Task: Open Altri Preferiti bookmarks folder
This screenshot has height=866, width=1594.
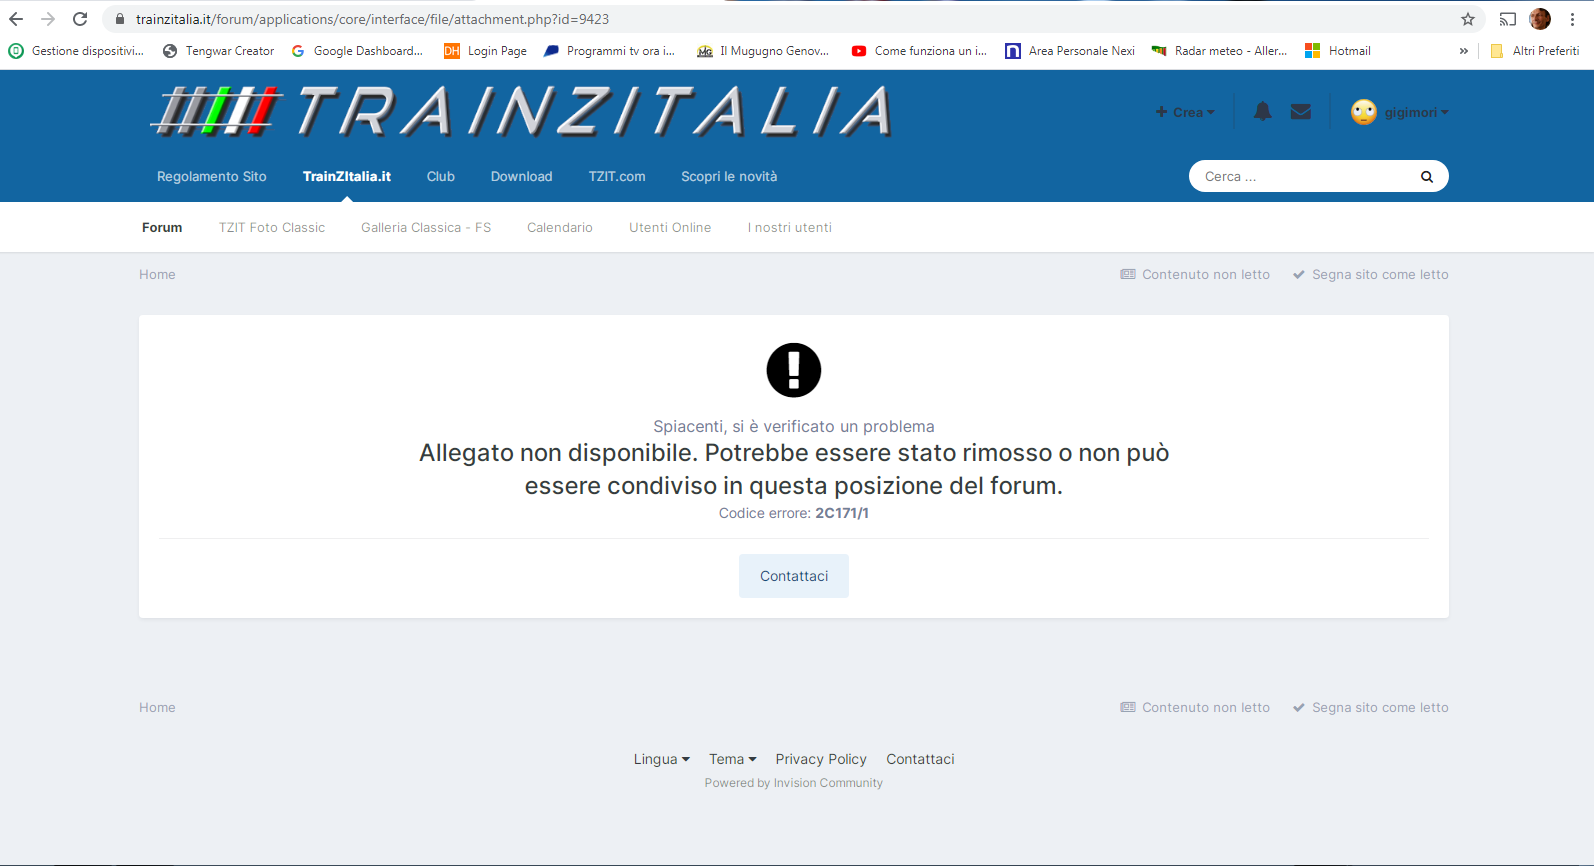Action: tap(1535, 51)
